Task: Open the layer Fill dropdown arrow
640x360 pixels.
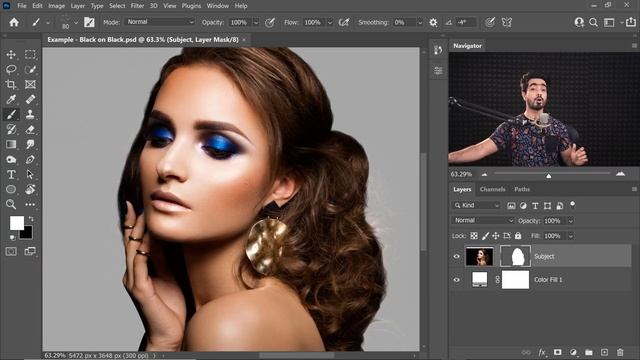Action: point(571,236)
